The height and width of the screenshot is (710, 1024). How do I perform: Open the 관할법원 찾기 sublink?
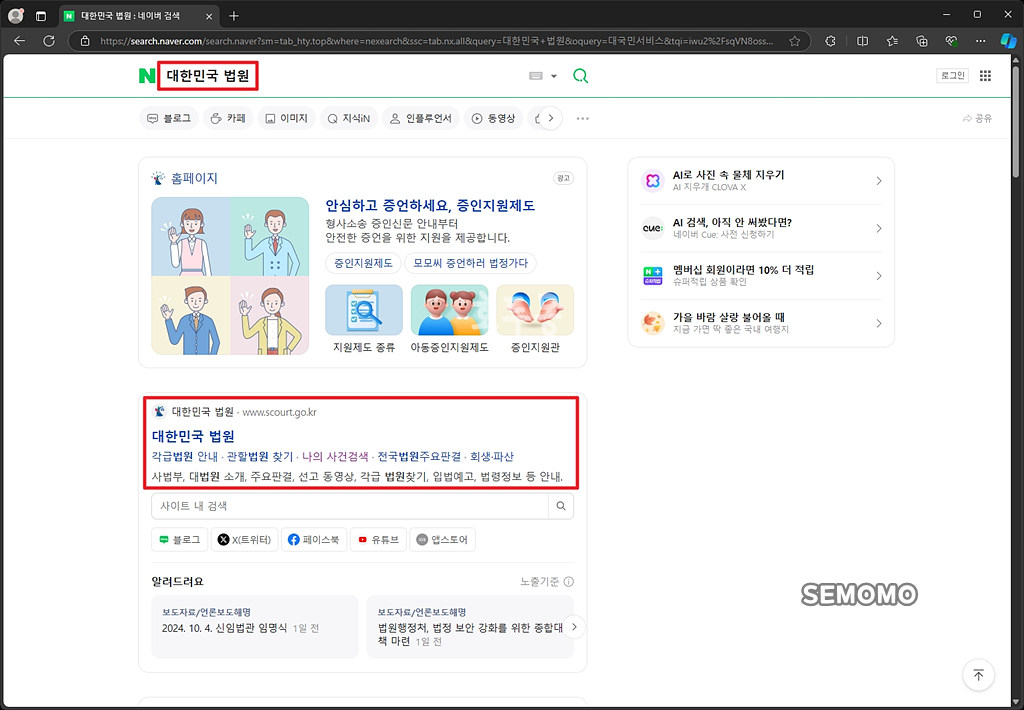point(260,457)
